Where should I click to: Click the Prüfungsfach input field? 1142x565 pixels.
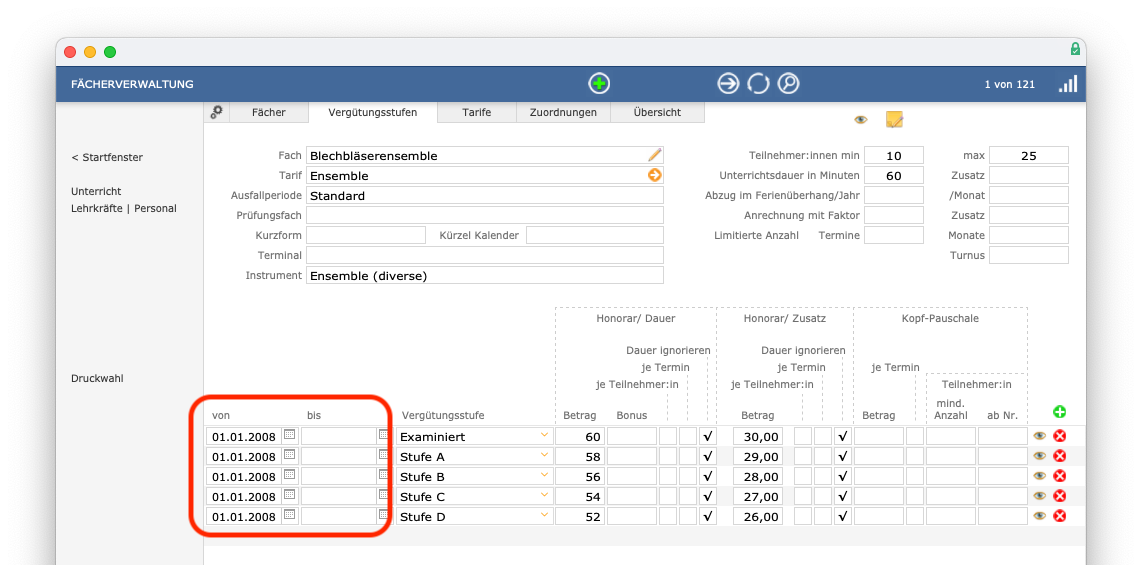coord(485,216)
